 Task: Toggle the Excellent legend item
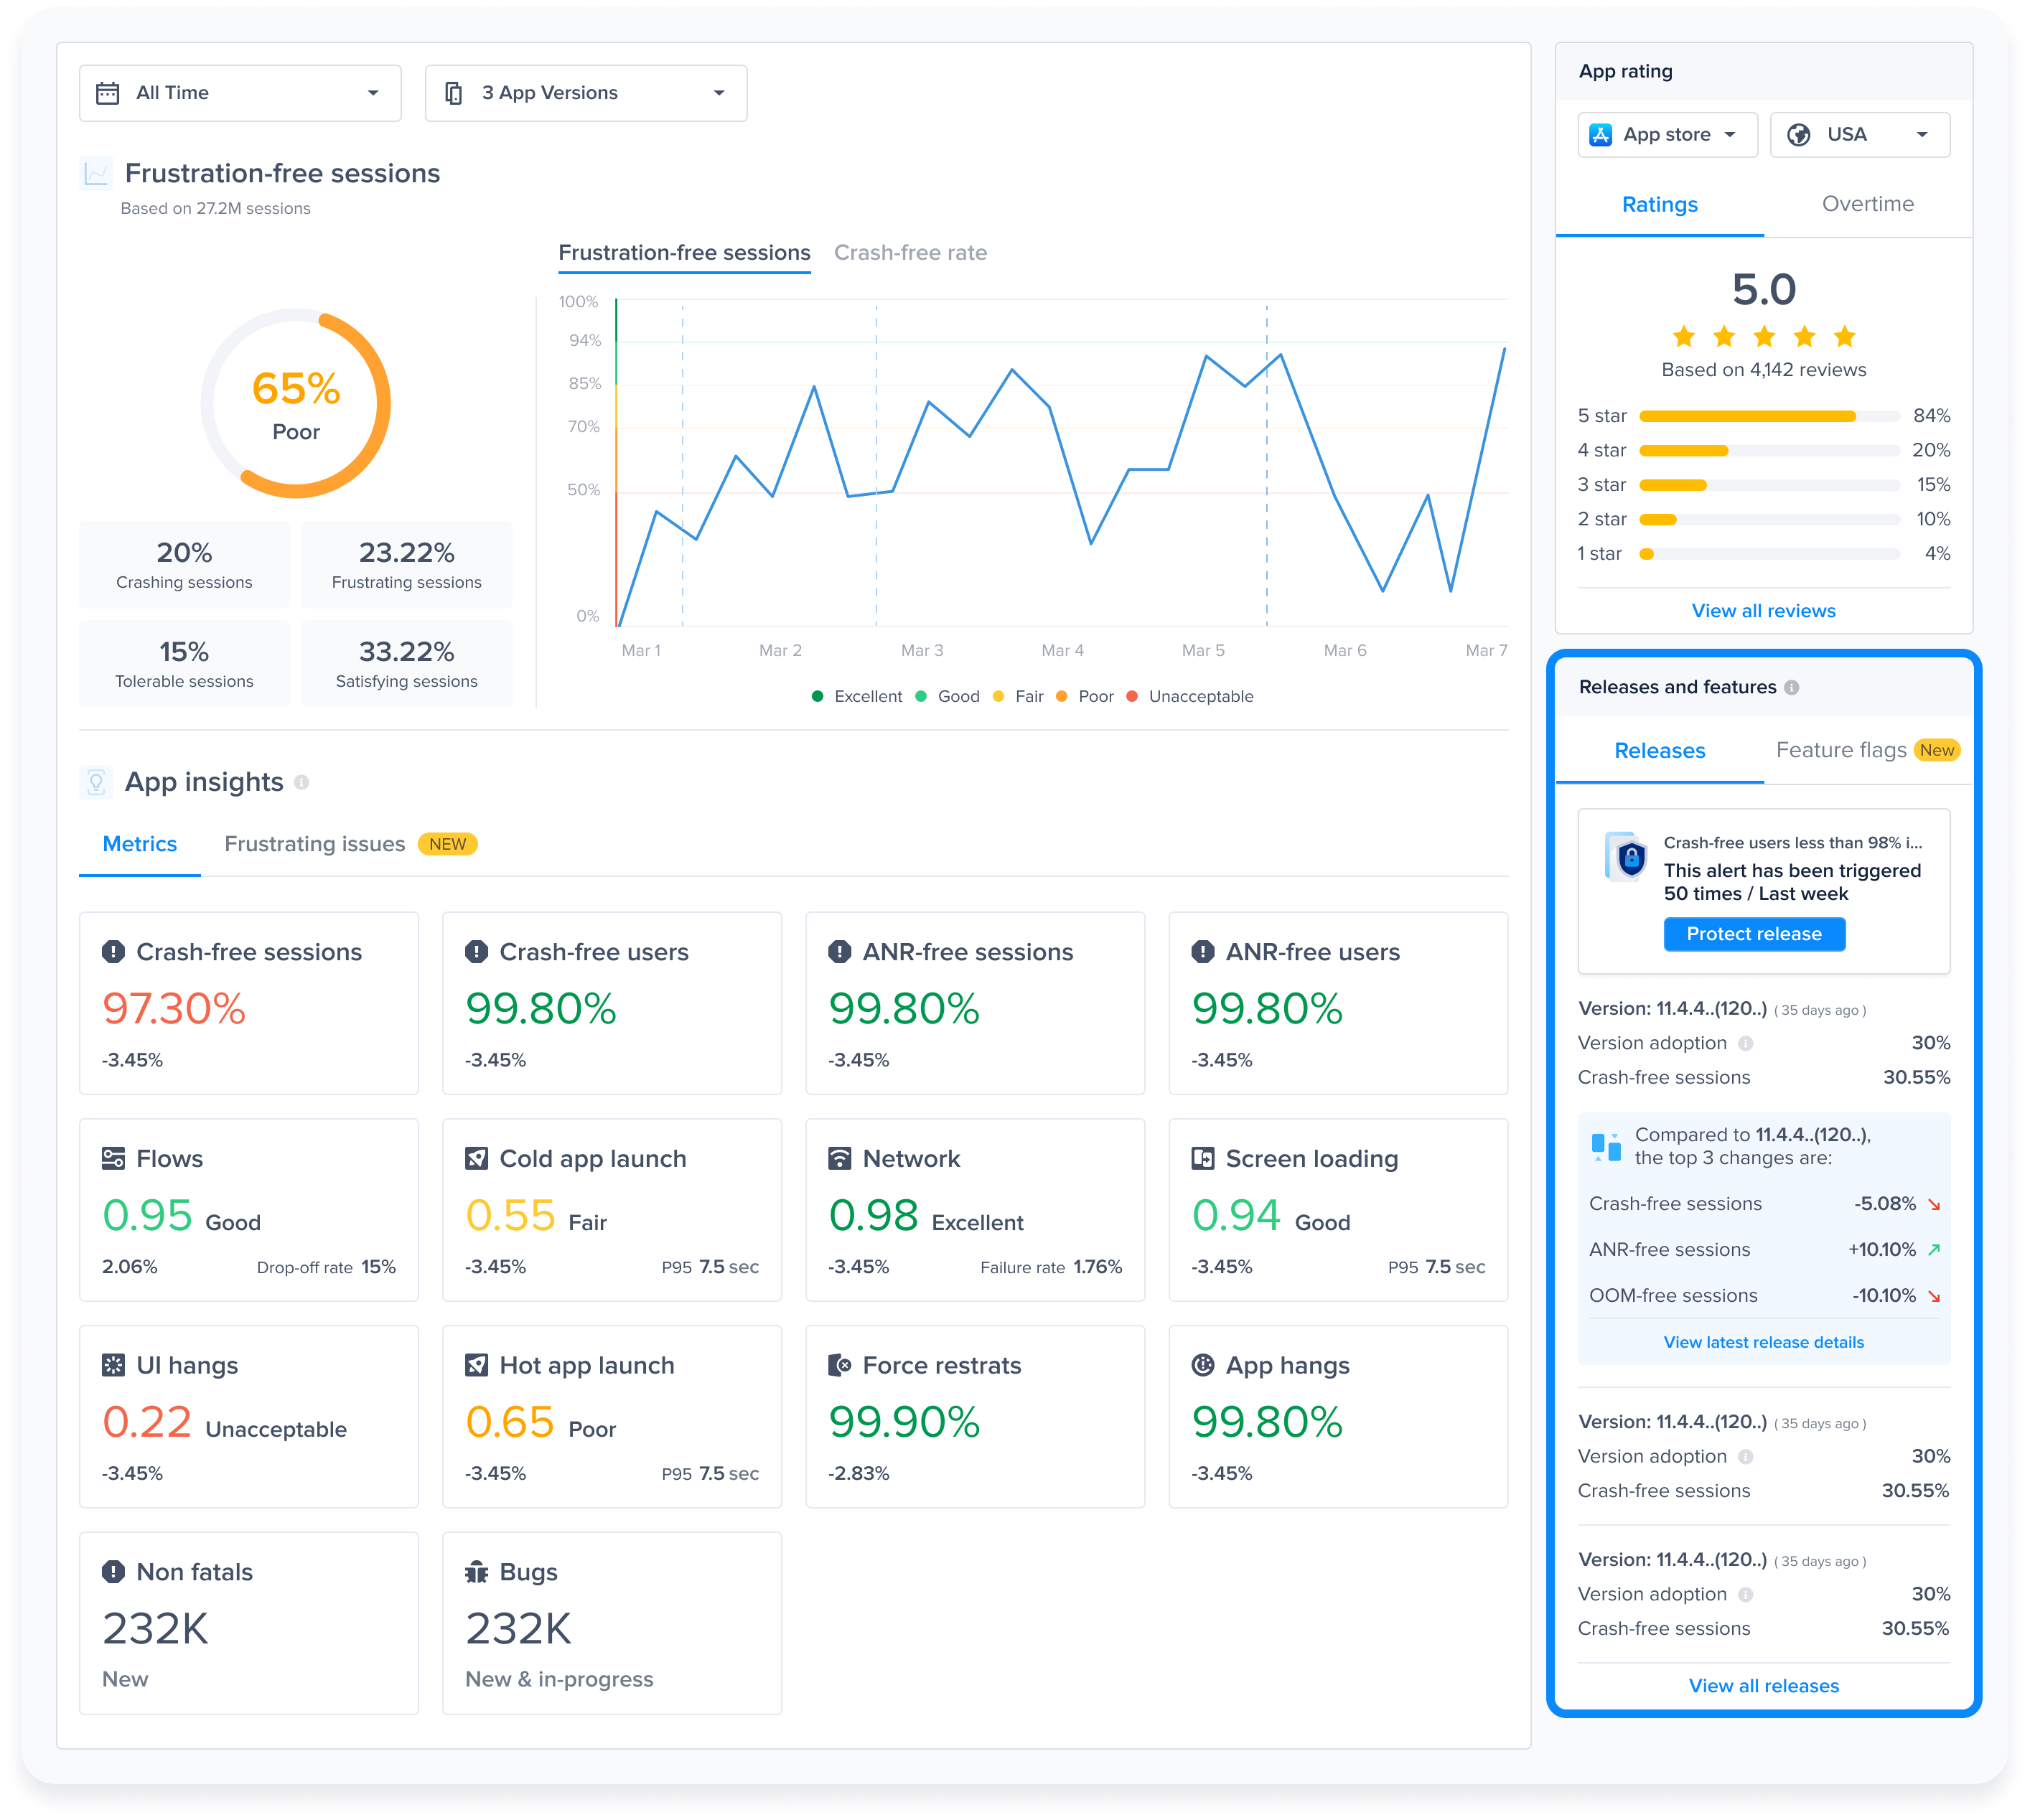pyautogui.click(x=856, y=696)
